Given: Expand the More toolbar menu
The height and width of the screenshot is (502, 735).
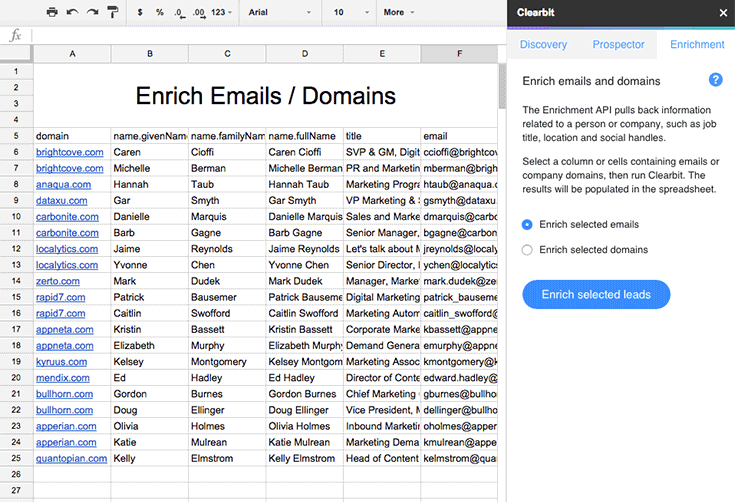Looking at the screenshot, I should pyautogui.click(x=399, y=12).
